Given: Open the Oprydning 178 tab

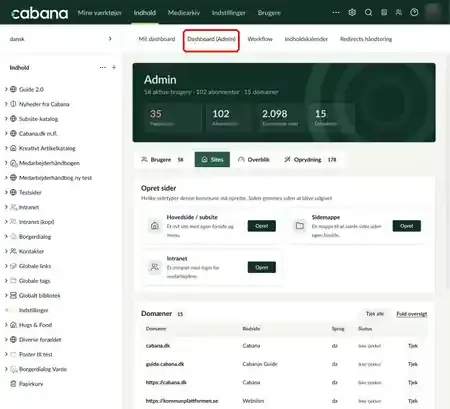Looking at the screenshot, I should click(310, 160).
